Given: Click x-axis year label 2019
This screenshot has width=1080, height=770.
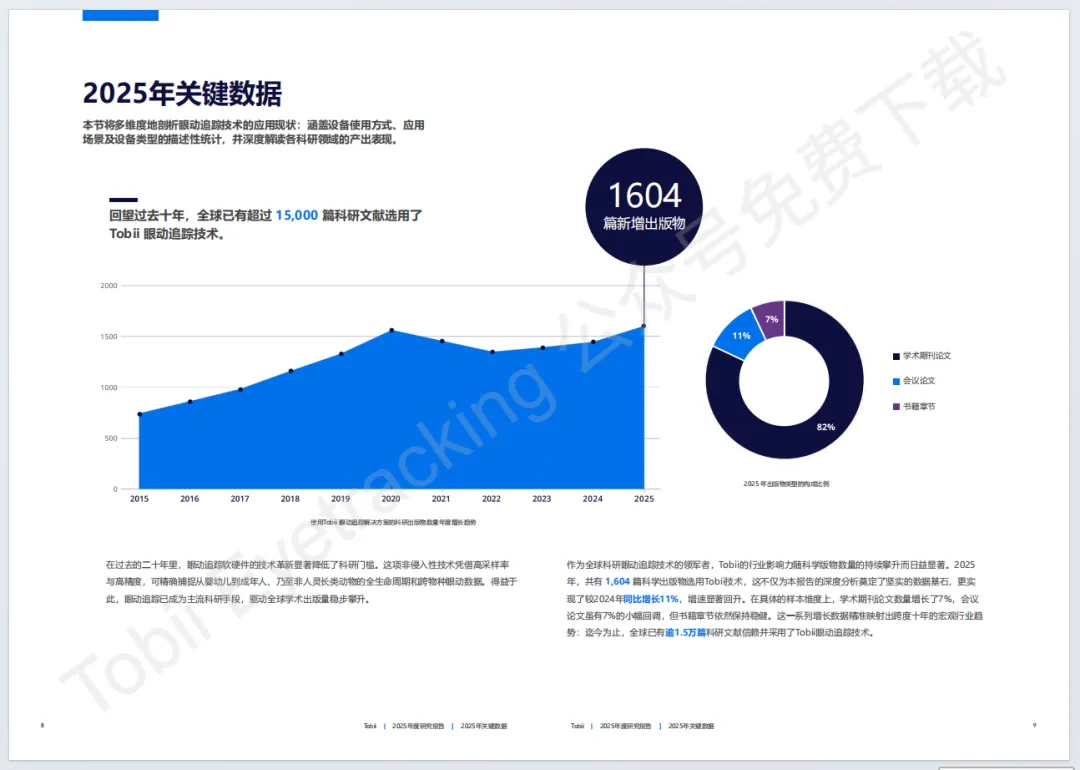Looking at the screenshot, I should tap(340, 499).
